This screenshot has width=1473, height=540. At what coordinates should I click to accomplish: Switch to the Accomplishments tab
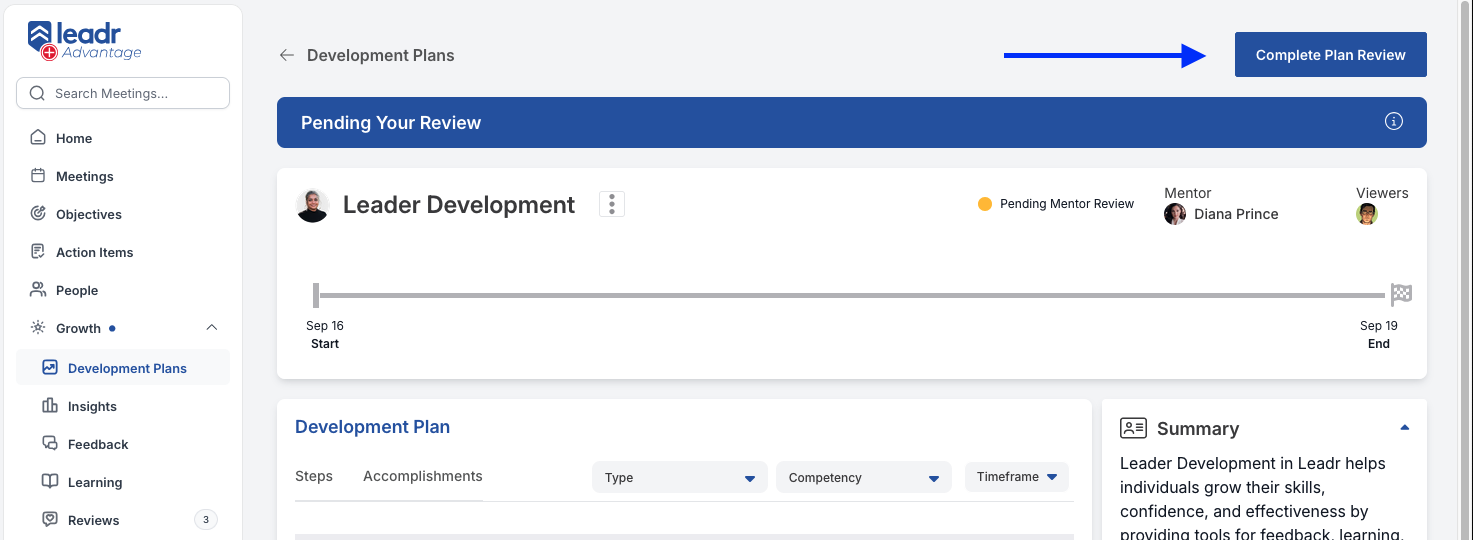coord(423,476)
